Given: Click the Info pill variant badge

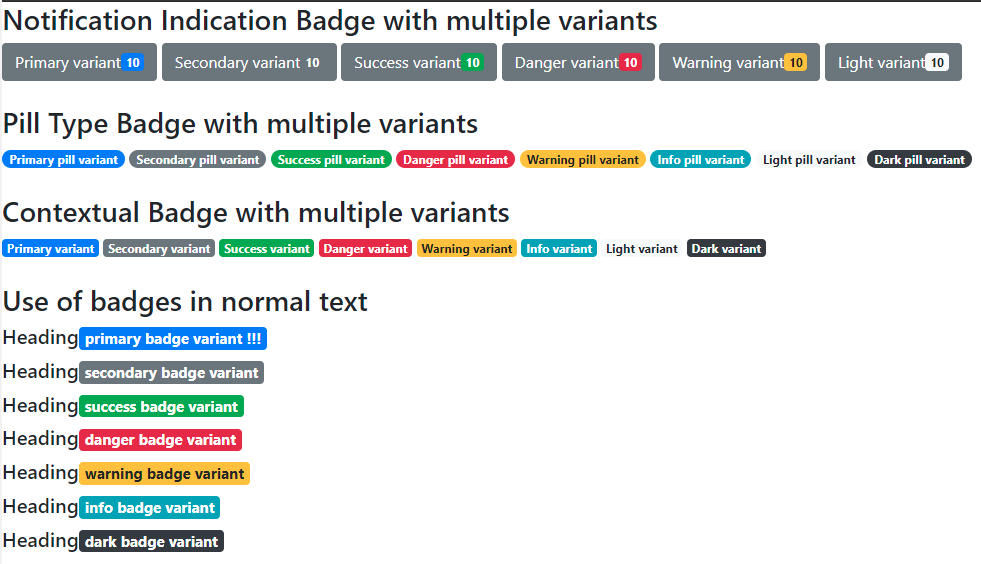Looking at the screenshot, I should pyautogui.click(x=700, y=160).
